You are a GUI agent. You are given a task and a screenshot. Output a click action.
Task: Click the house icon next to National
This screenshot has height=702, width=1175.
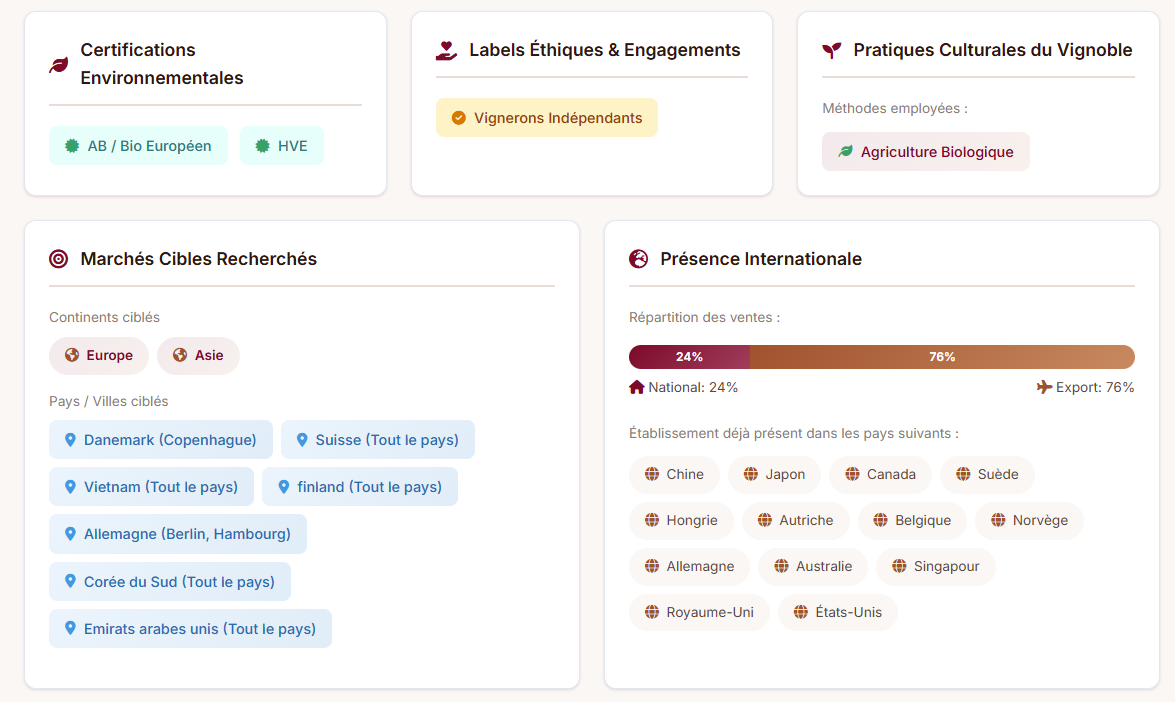click(637, 387)
